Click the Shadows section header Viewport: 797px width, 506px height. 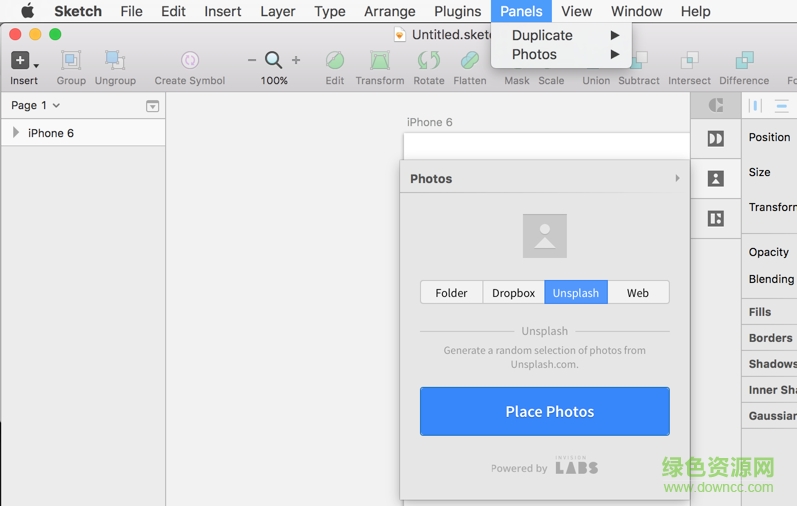[x=772, y=364]
